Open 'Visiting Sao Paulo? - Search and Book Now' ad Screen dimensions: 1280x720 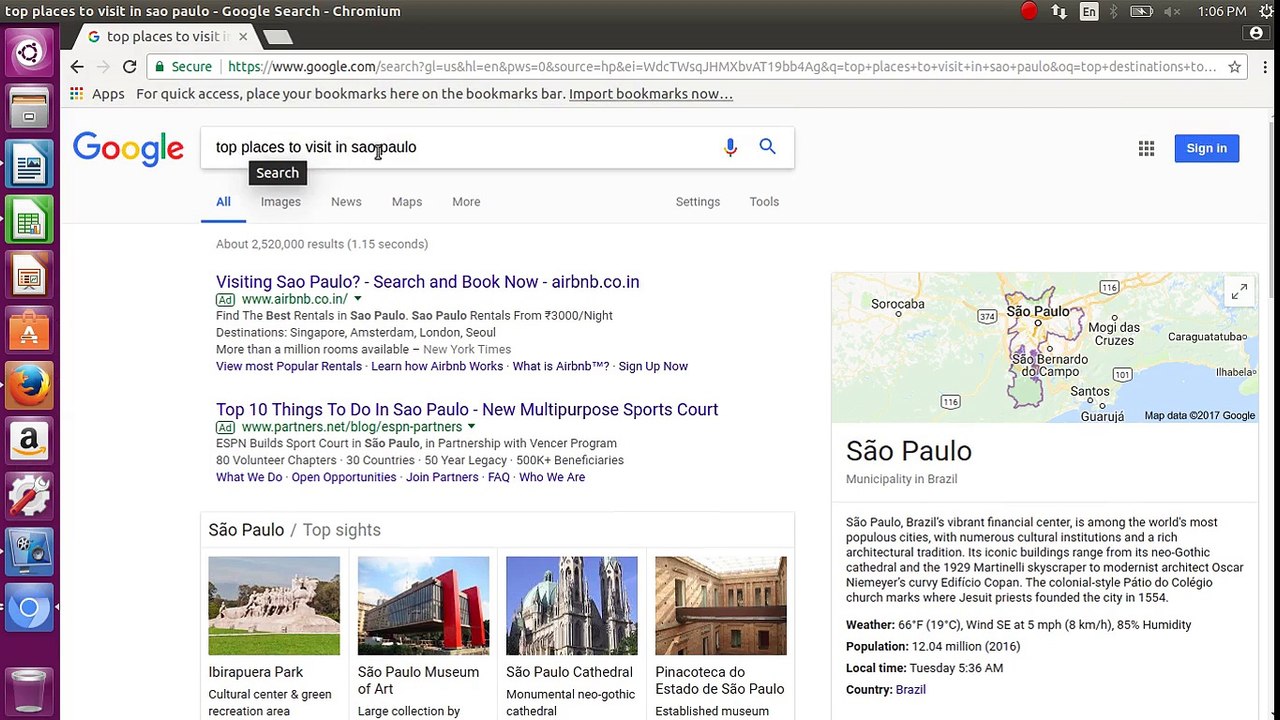coord(428,282)
